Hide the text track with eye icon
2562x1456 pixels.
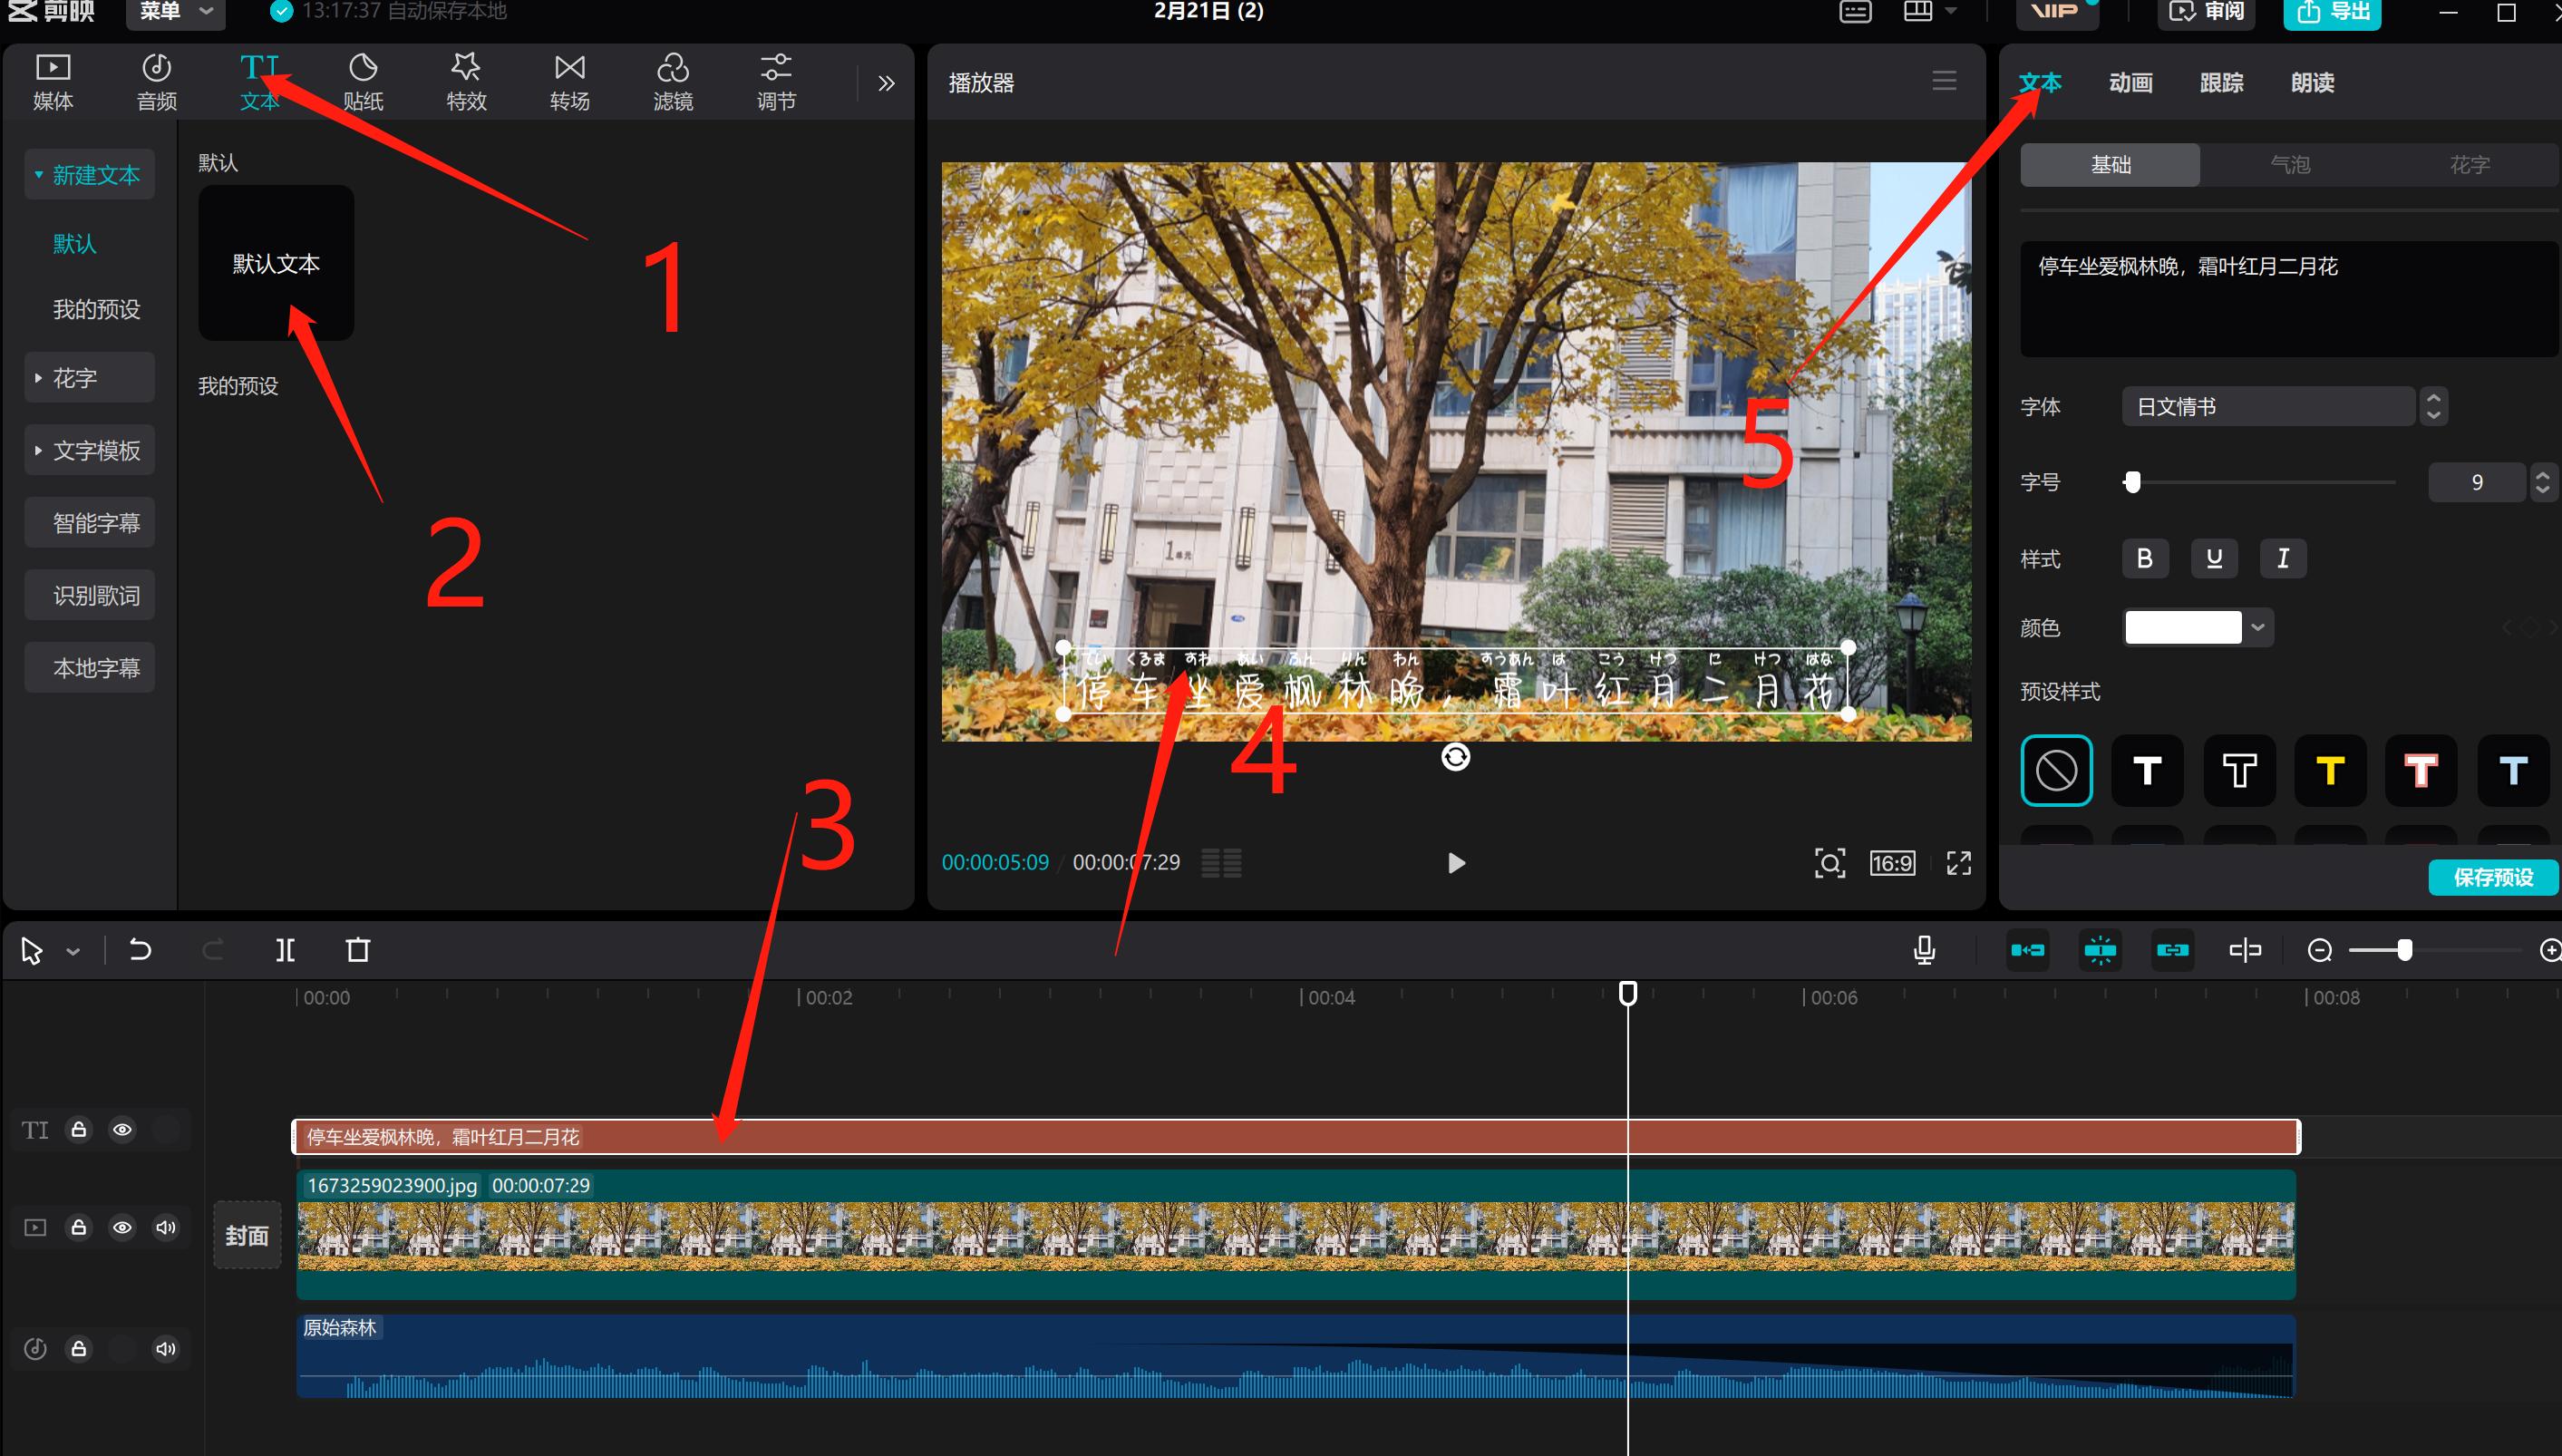click(122, 1130)
